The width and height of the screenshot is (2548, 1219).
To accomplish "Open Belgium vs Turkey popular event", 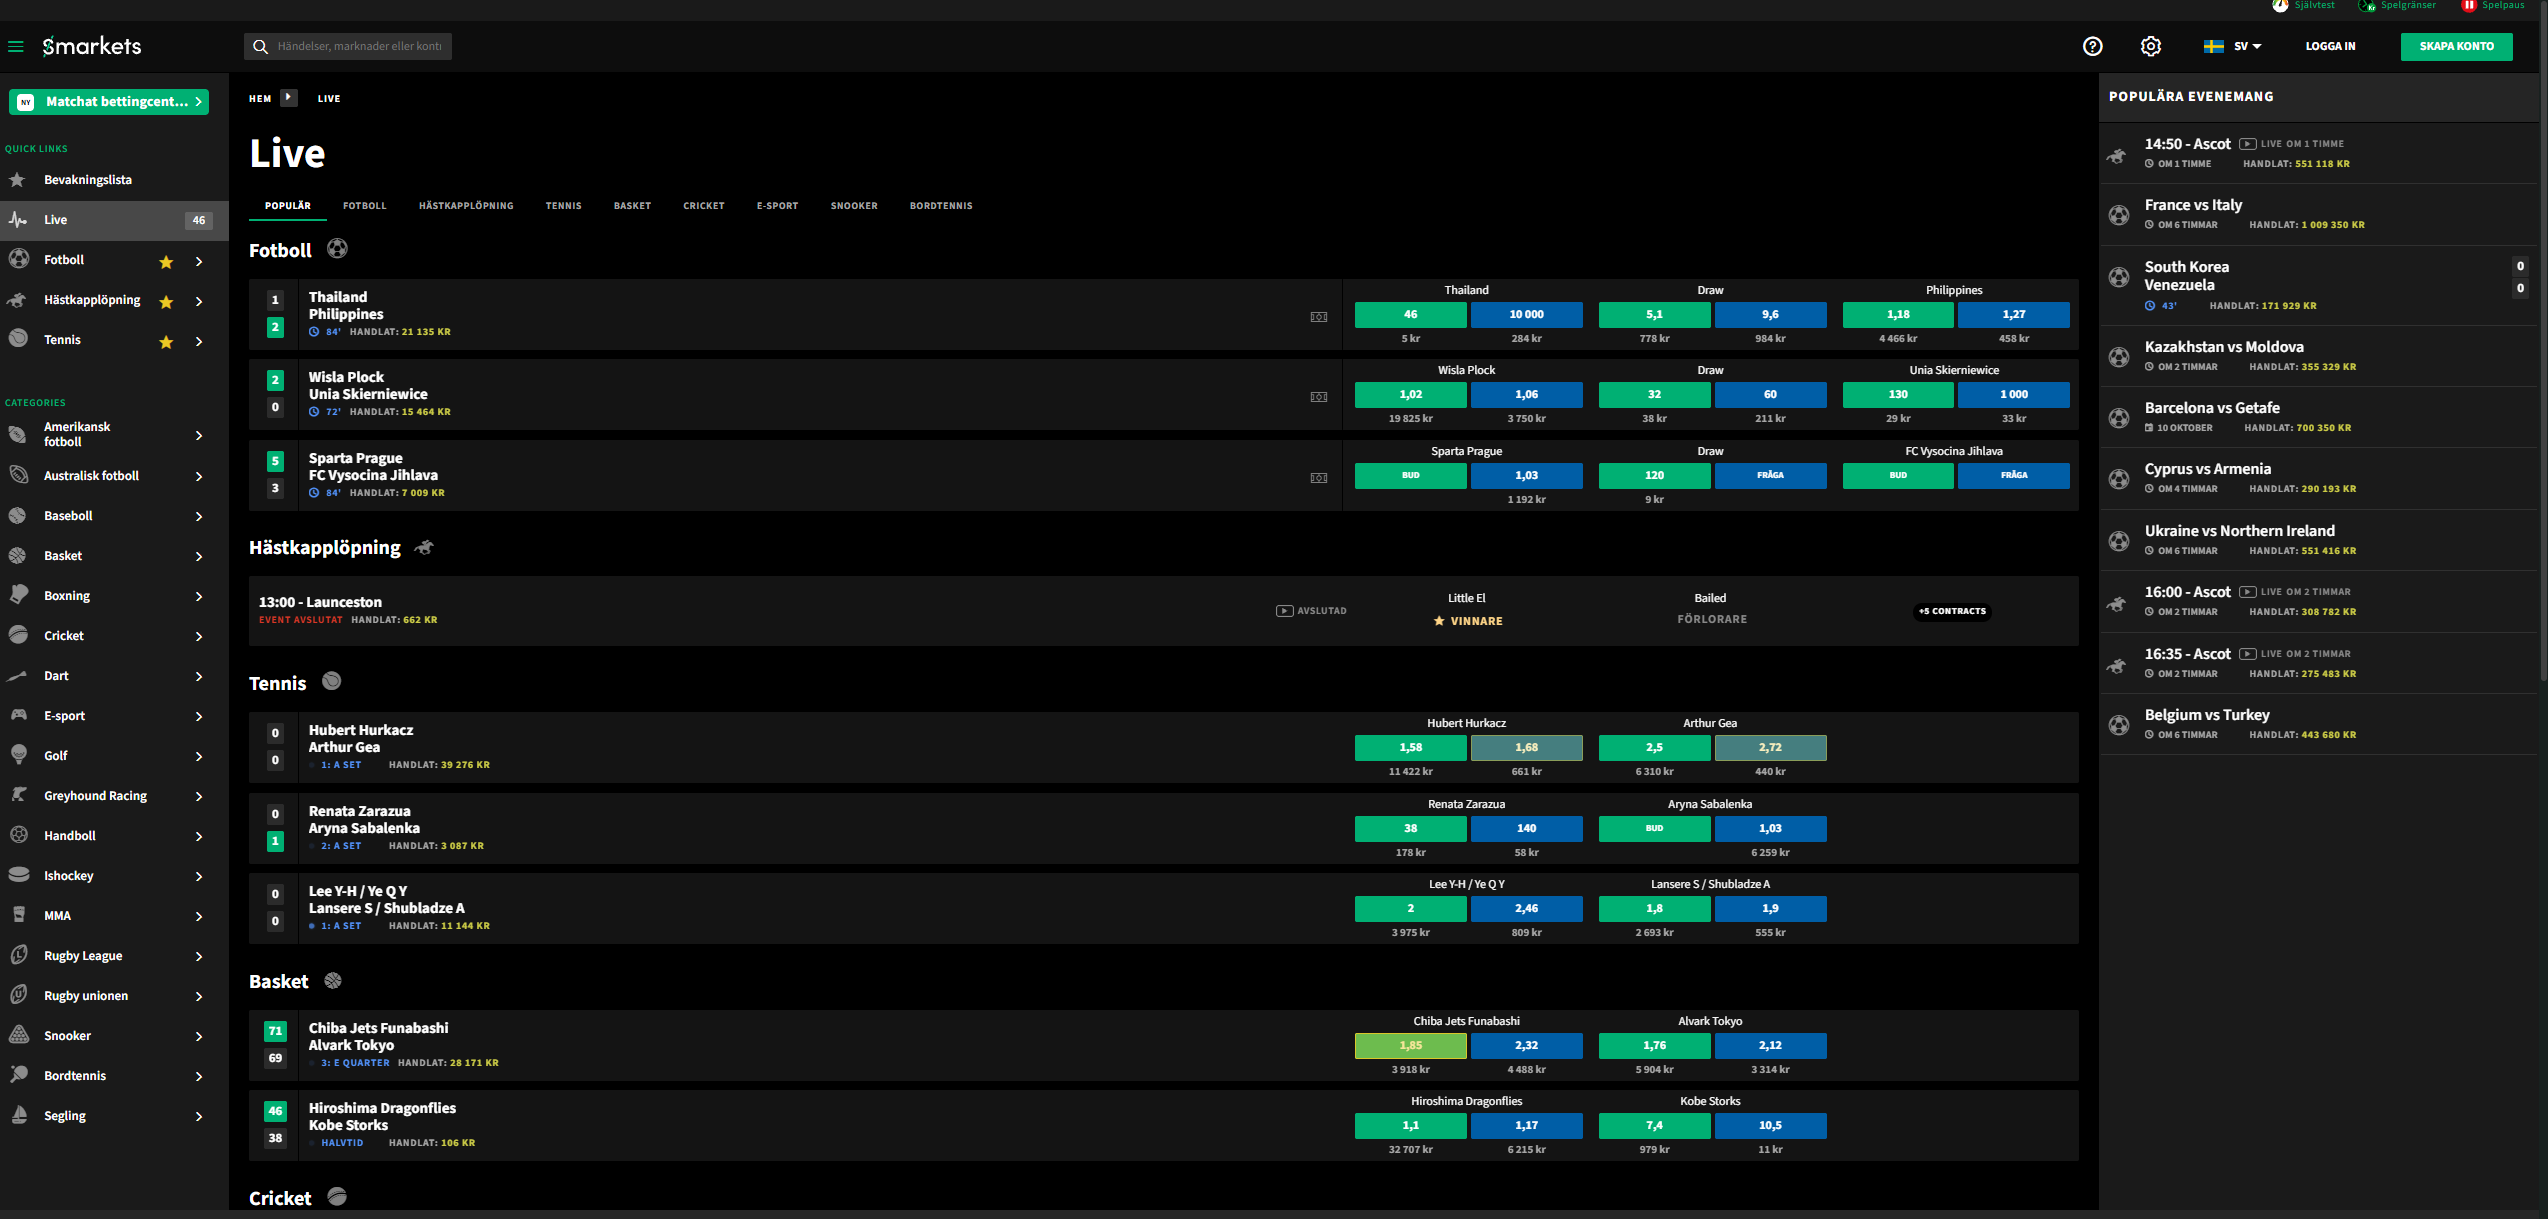I will (x=2318, y=724).
